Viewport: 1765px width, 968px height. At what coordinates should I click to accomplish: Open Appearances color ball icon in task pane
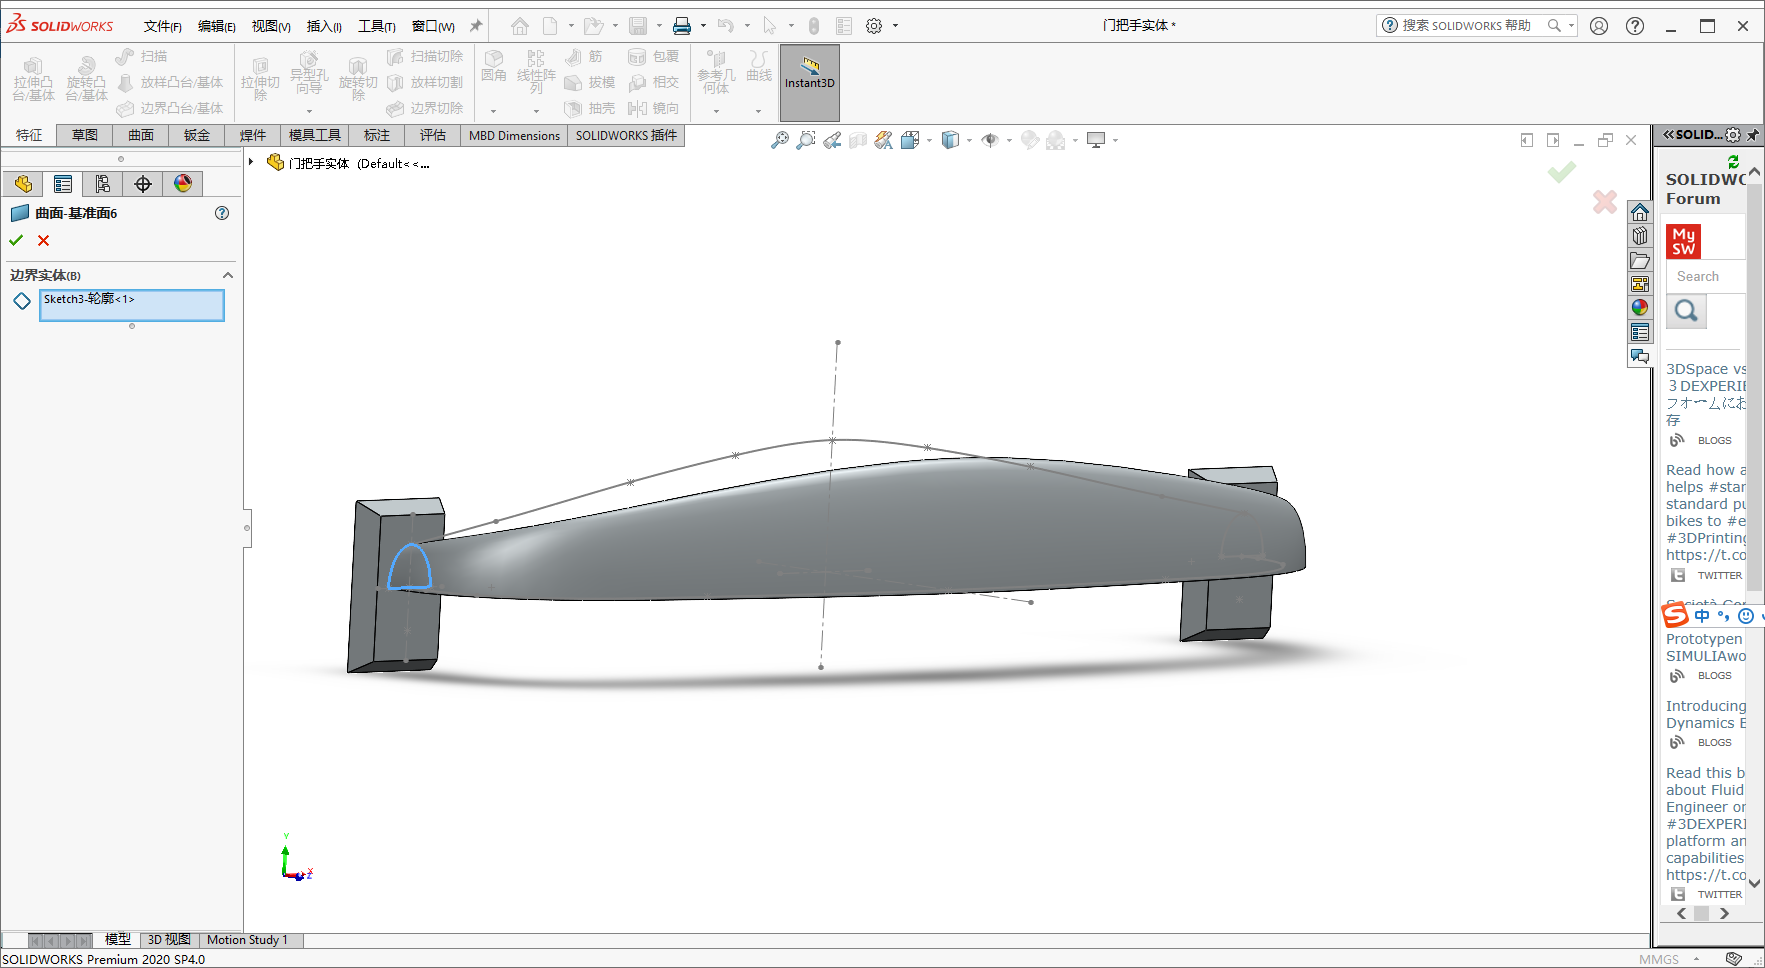[1640, 308]
